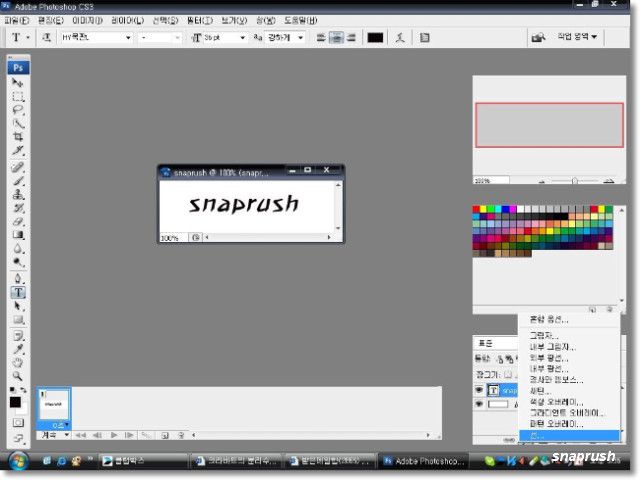Select the Magic Wand tool
Viewport: 640px width, 480px height.
point(18,124)
